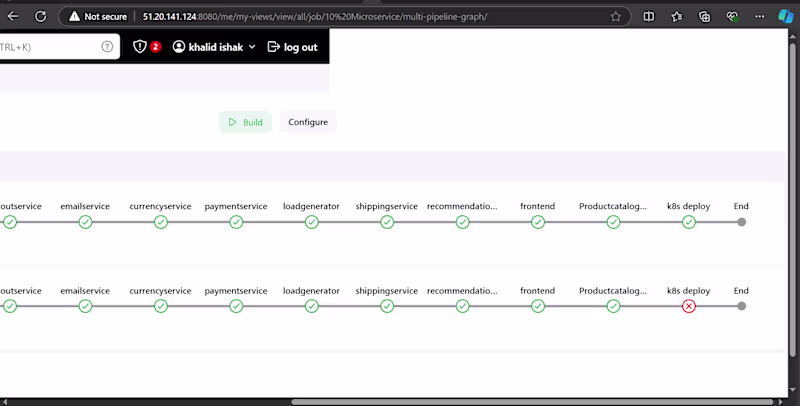This screenshot has height=406, width=800.
Task: Select recommendation stage in second run
Action: point(463,306)
